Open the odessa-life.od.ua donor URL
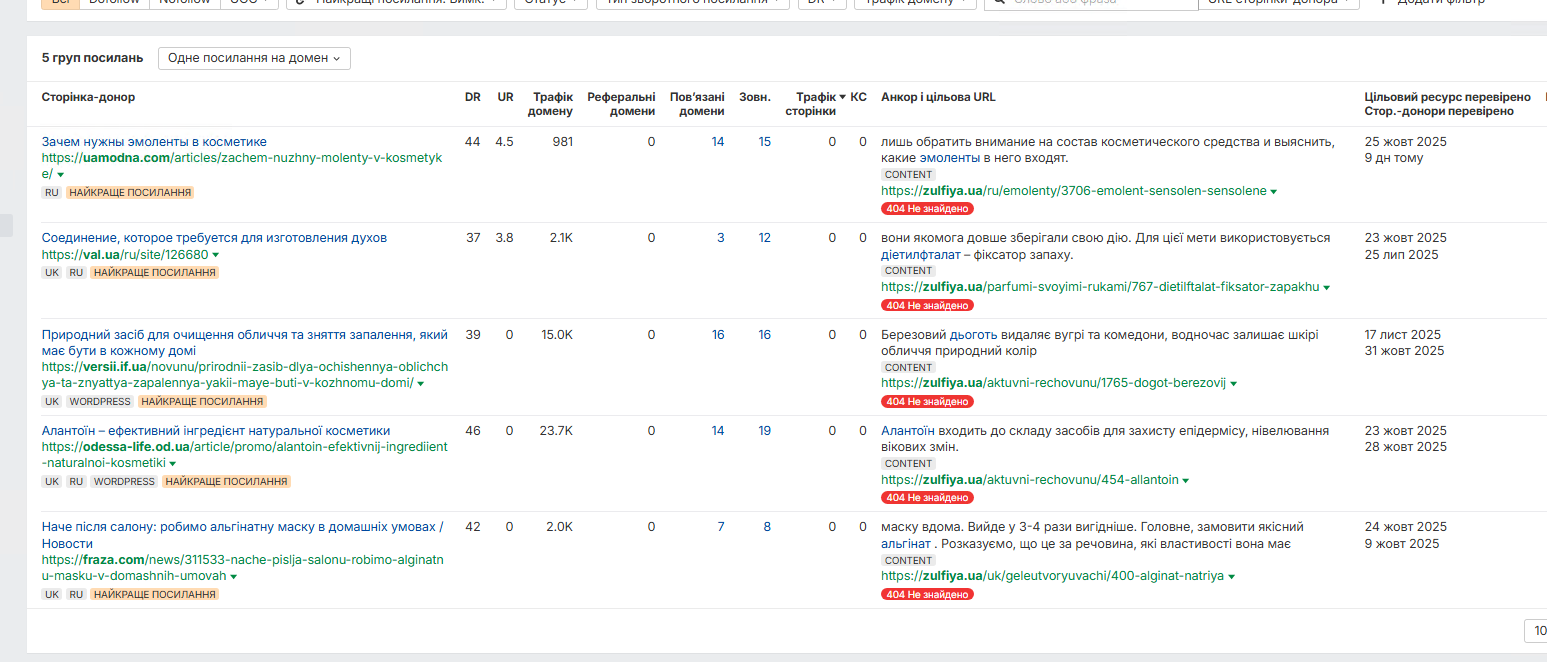This screenshot has height=662, width=1547. tap(245, 455)
